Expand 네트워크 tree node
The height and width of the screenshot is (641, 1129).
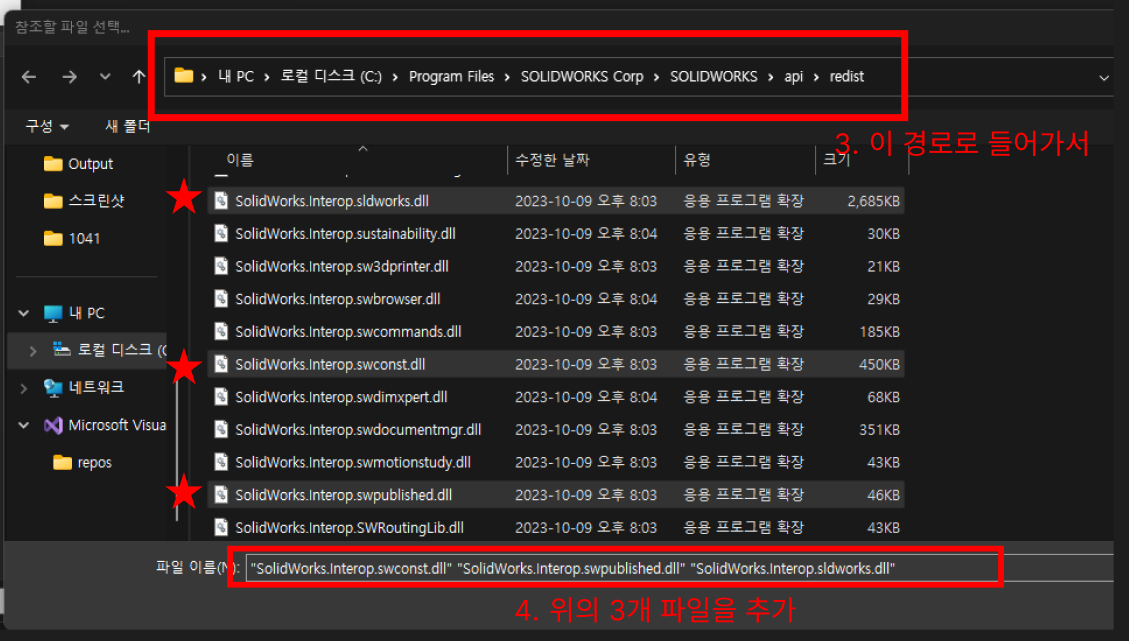pyautogui.click(x=24, y=388)
